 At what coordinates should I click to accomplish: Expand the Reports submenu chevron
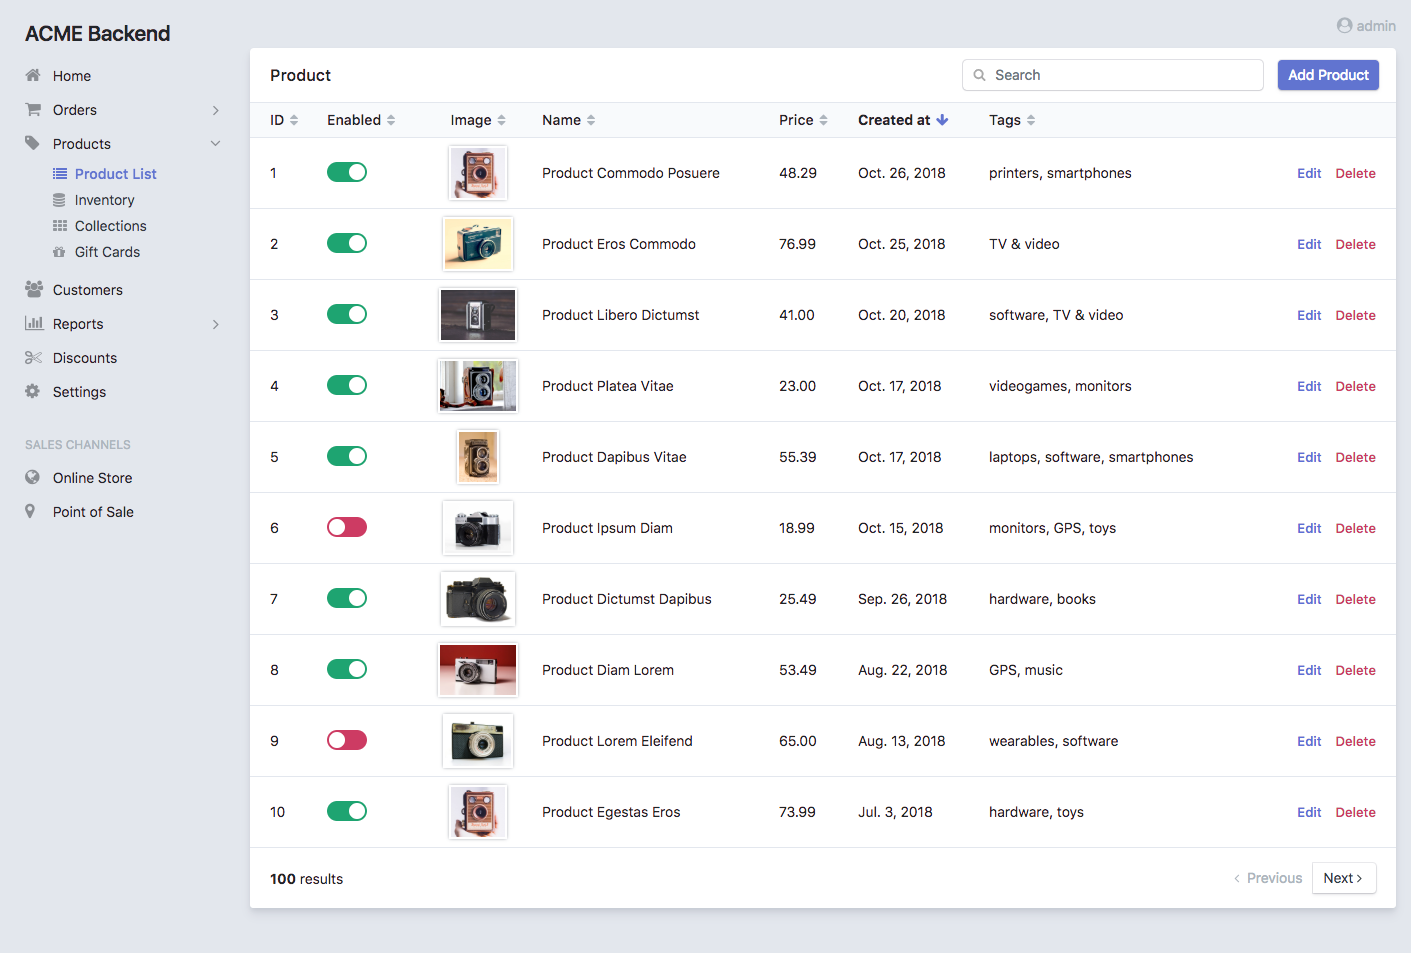point(215,324)
